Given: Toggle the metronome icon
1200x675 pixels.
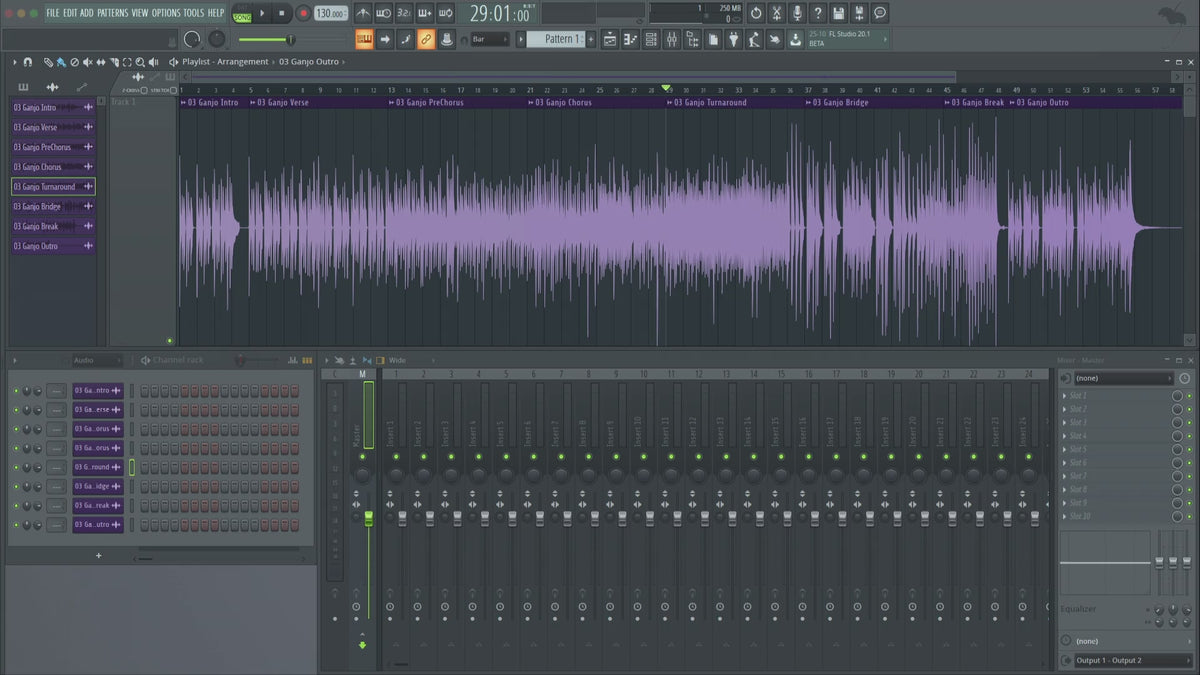Looking at the screenshot, I should tap(362, 14).
